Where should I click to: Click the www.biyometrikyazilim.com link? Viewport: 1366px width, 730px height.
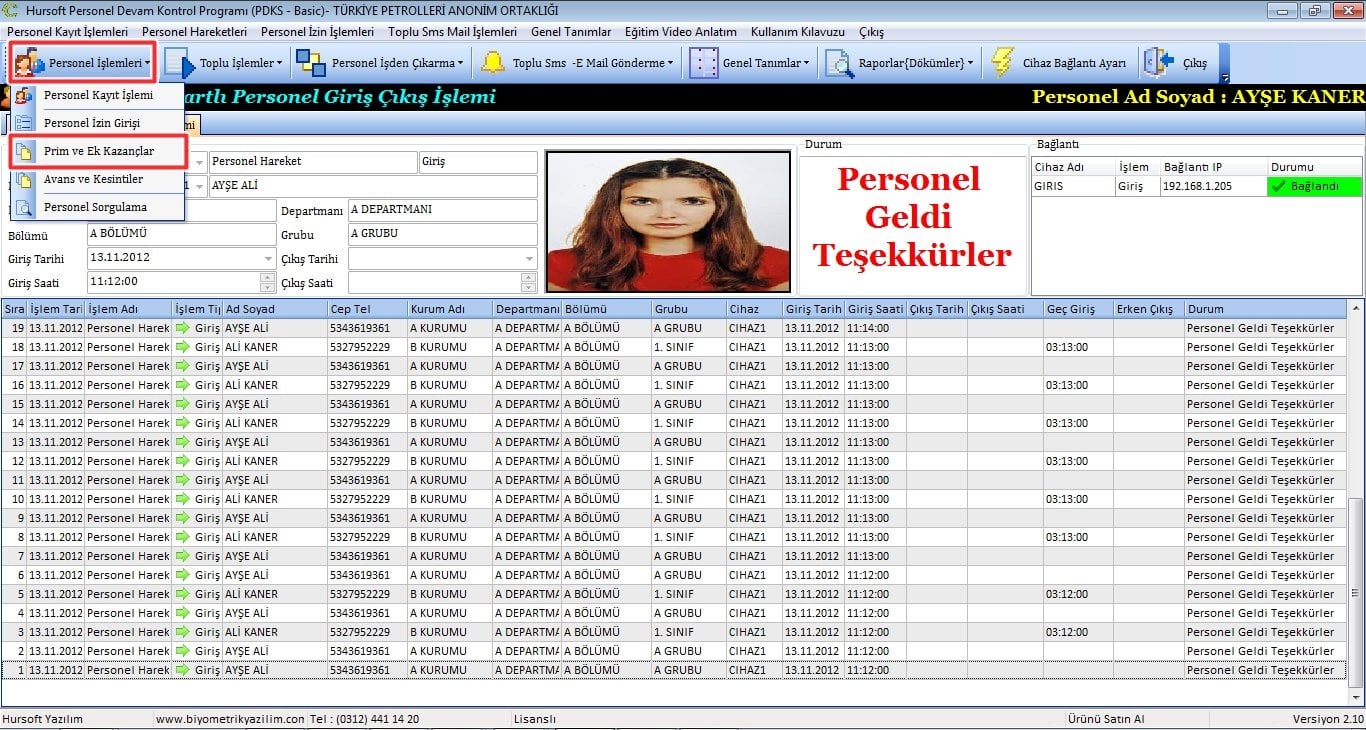[230, 719]
